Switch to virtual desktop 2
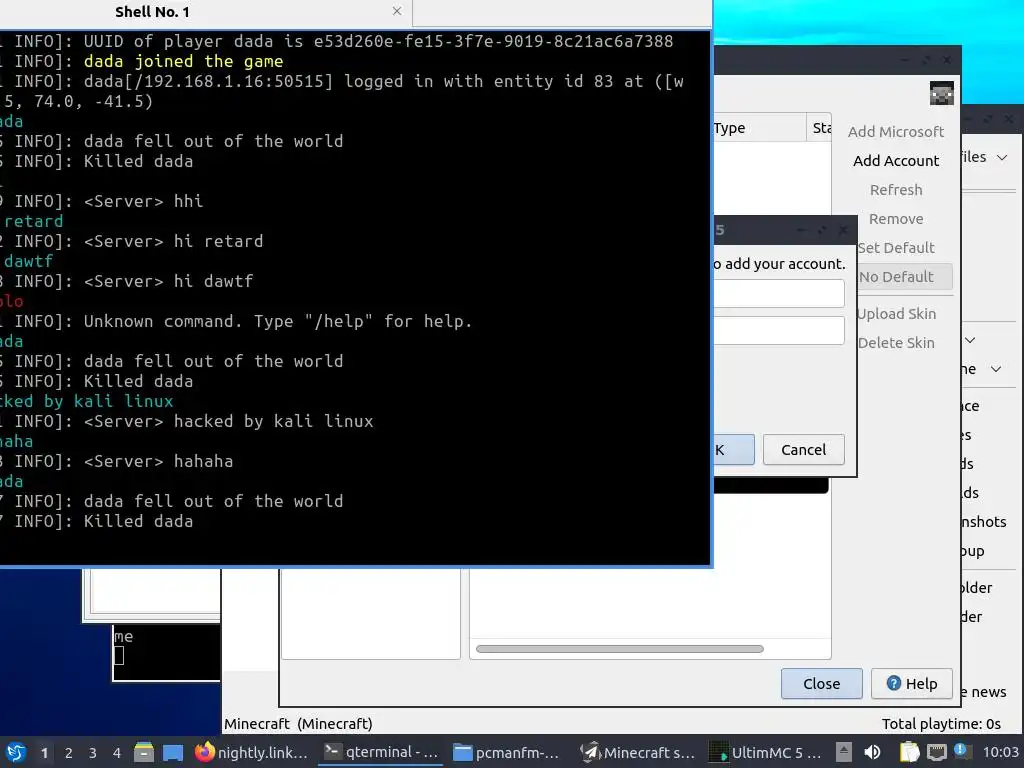This screenshot has width=1024, height=768. 69,753
